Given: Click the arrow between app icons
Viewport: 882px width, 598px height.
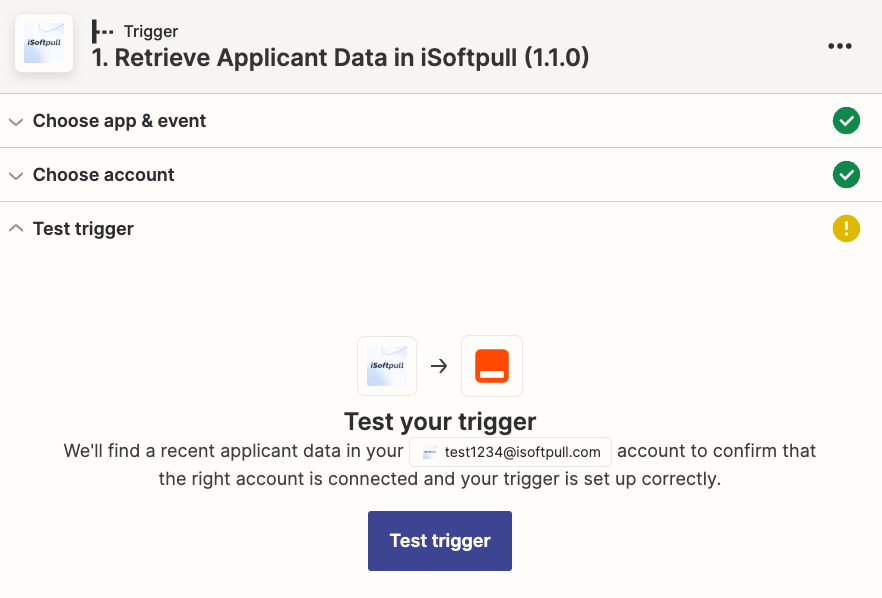Looking at the screenshot, I should coord(439,366).
